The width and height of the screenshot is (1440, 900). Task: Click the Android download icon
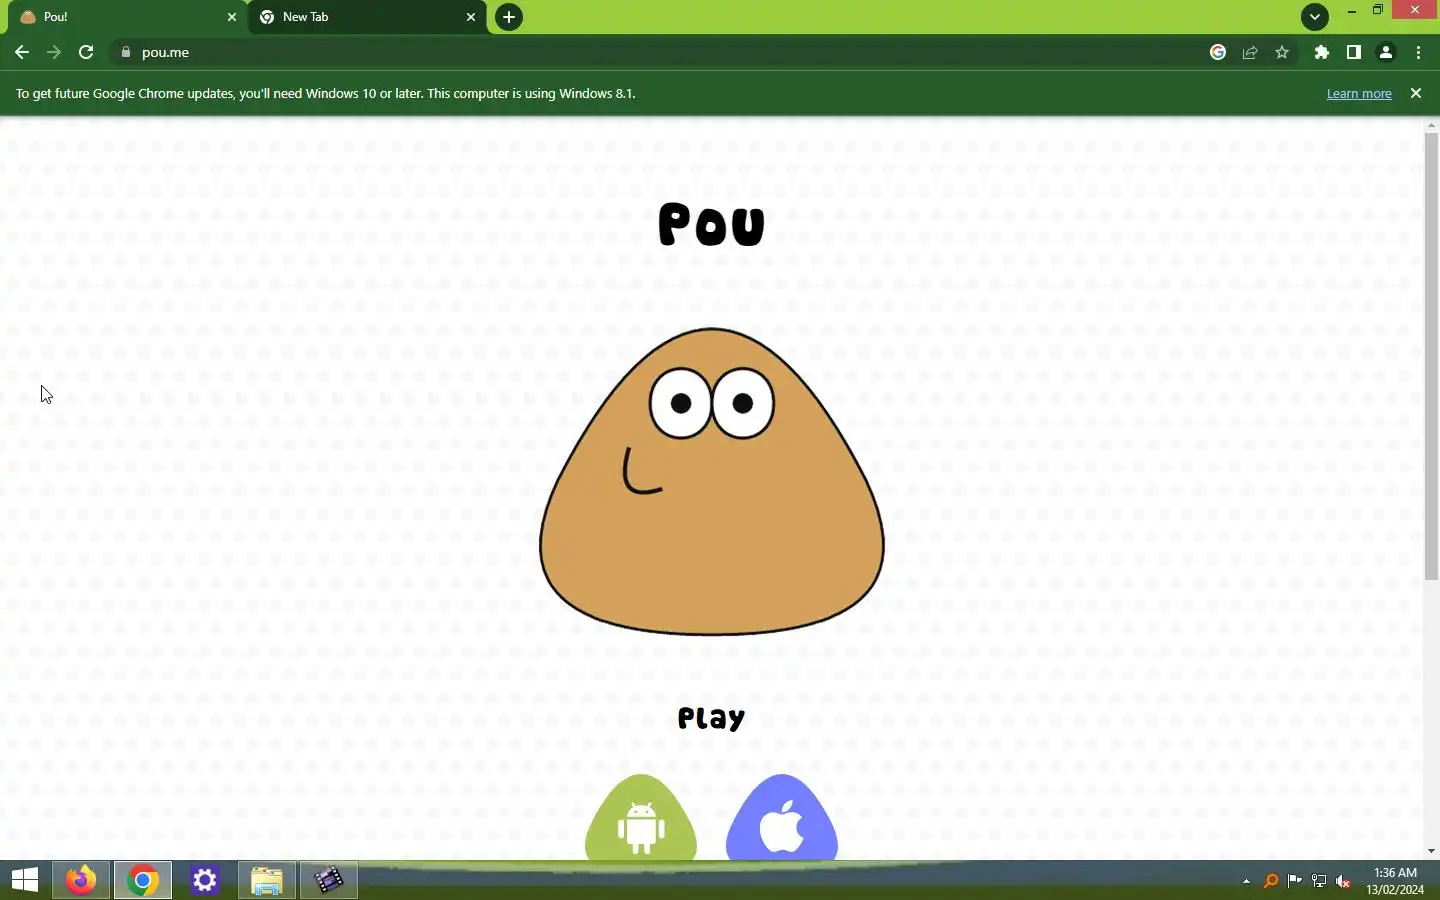pos(641,817)
